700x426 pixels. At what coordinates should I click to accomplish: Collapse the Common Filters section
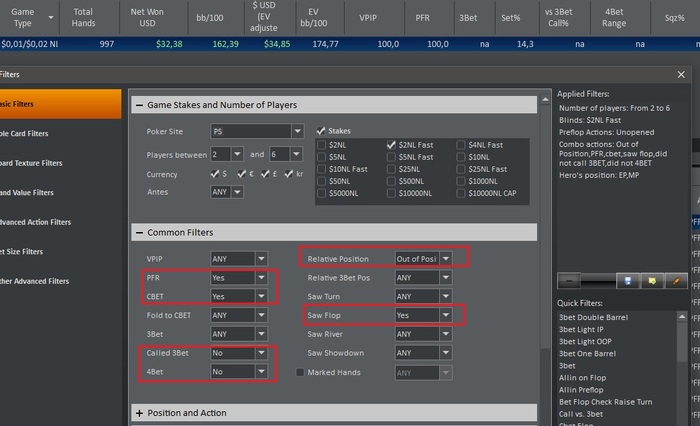click(139, 232)
